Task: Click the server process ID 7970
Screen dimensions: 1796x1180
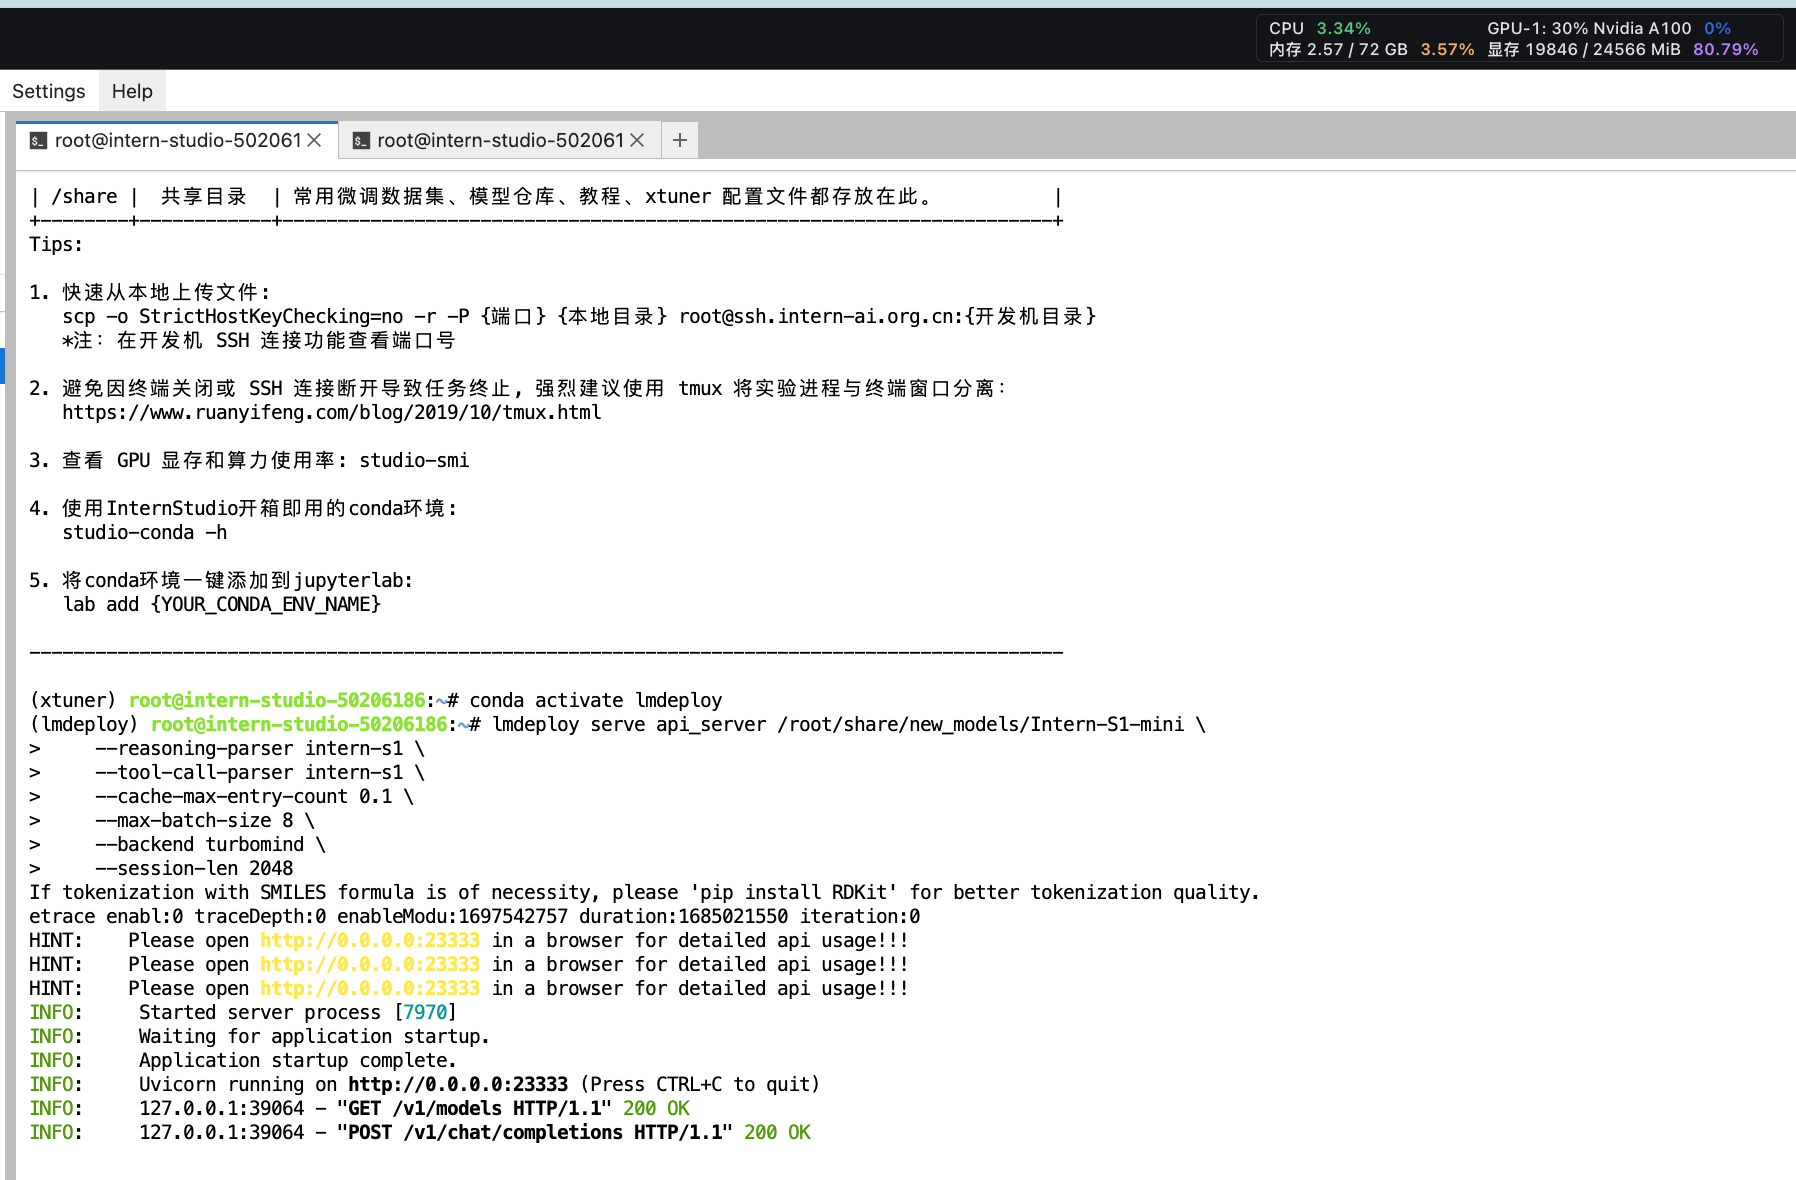Action: click(x=425, y=1012)
